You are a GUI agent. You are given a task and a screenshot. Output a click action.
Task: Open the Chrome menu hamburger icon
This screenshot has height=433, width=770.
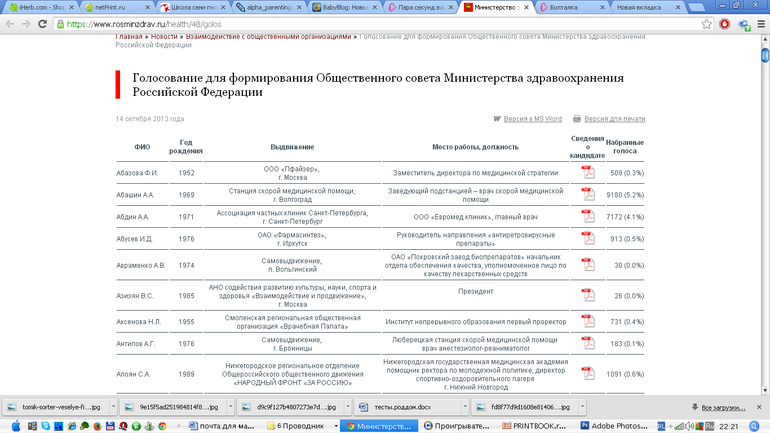761,24
